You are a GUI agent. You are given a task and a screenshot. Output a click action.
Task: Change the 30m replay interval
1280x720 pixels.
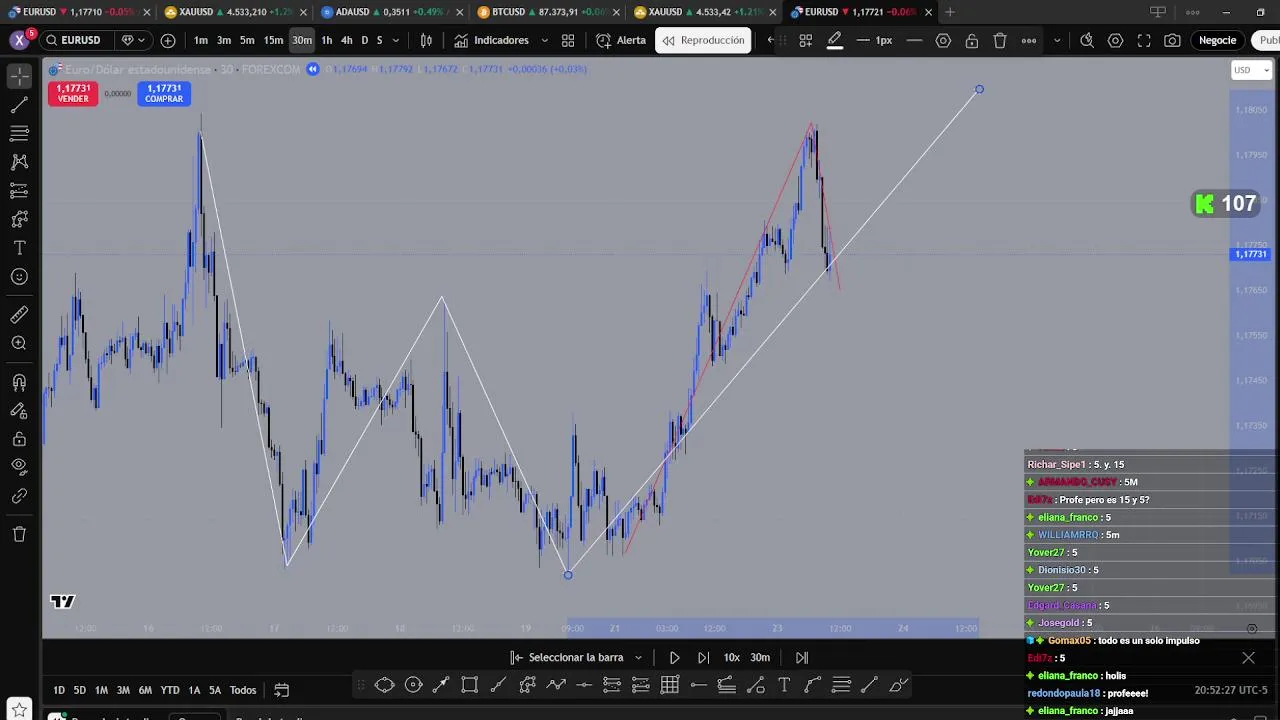(760, 657)
